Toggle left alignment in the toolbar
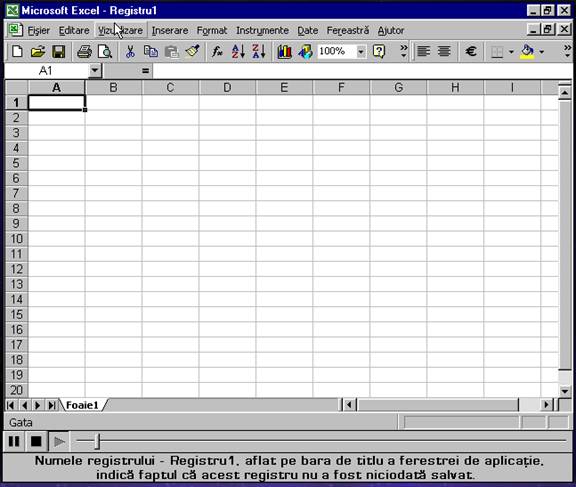The image size is (576, 487). pos(424,51)
